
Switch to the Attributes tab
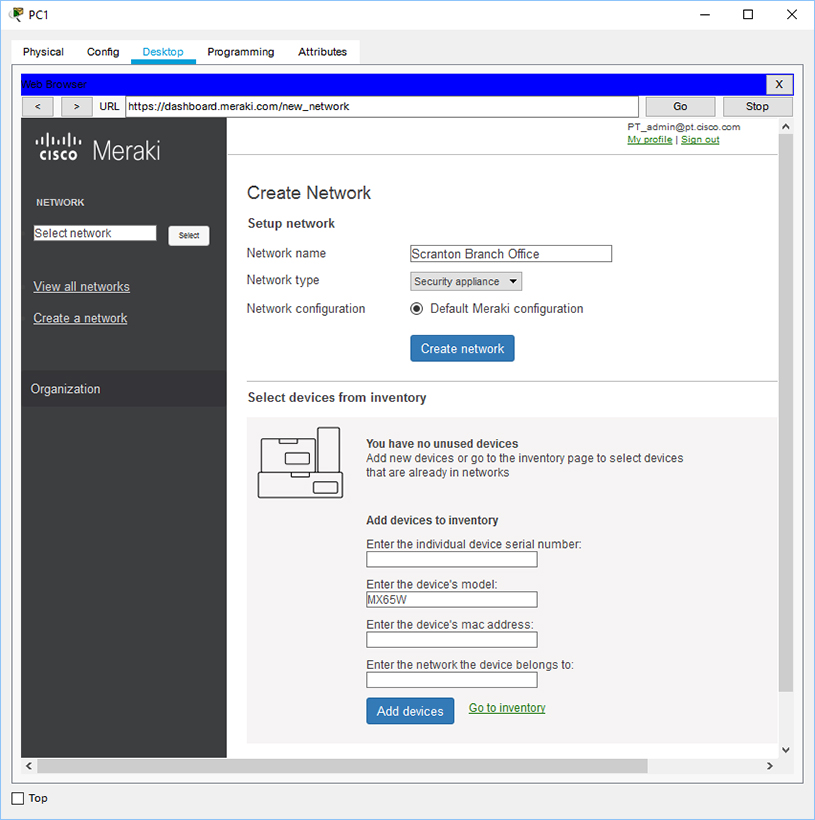point(322,52)
